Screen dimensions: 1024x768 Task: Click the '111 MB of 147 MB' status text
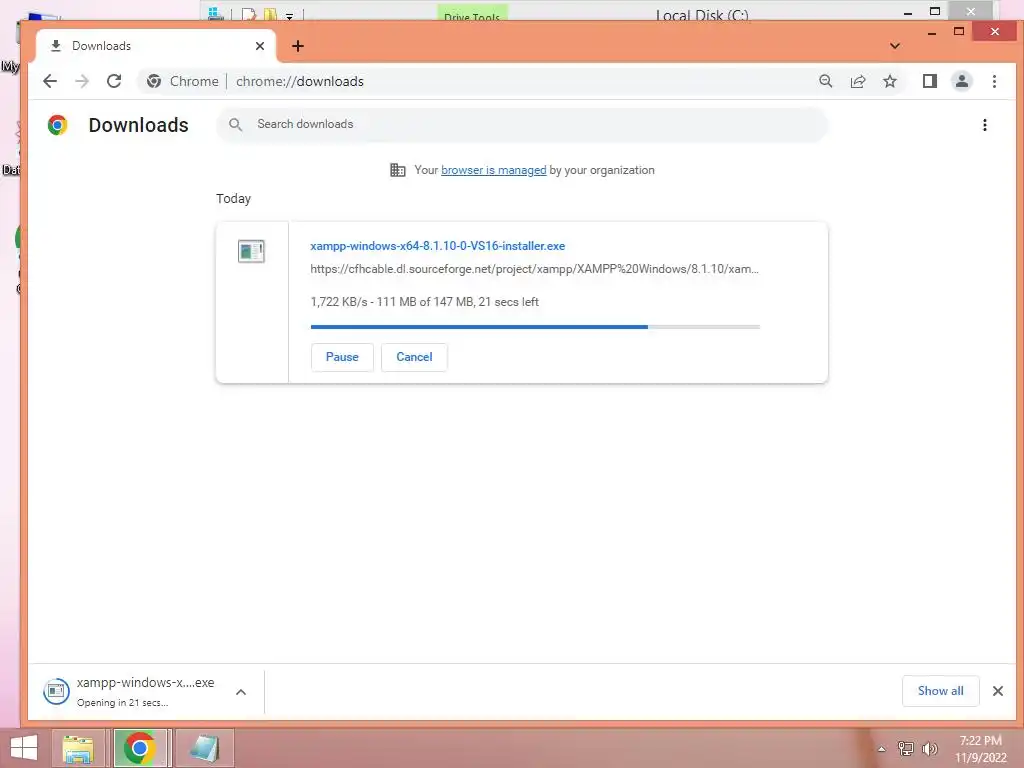click(424, 302)
